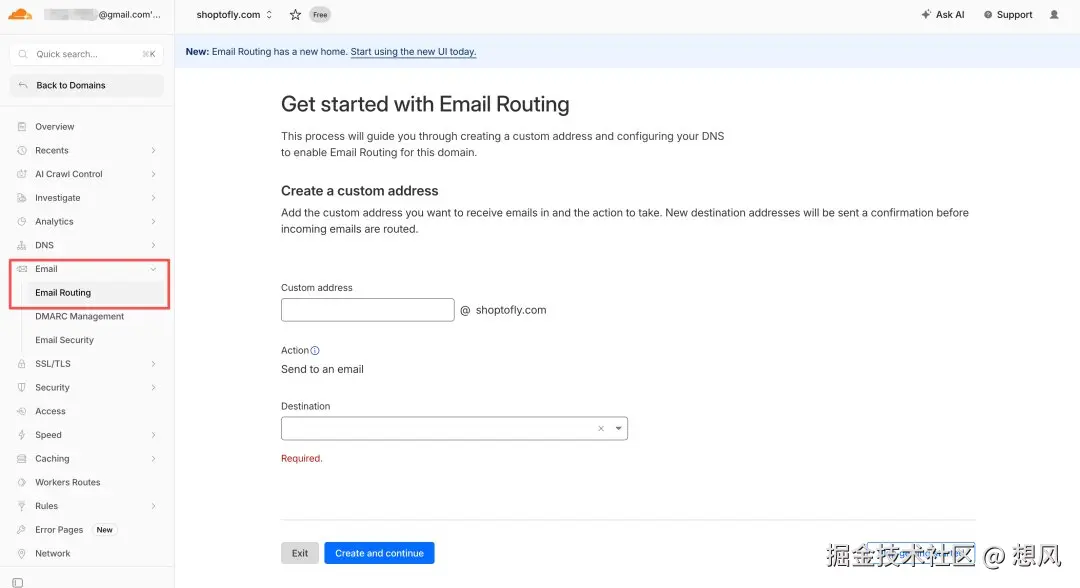The image size is (1080, 588).
Task: Click the Error Pages wrench icon
Action: pos(21,530)
